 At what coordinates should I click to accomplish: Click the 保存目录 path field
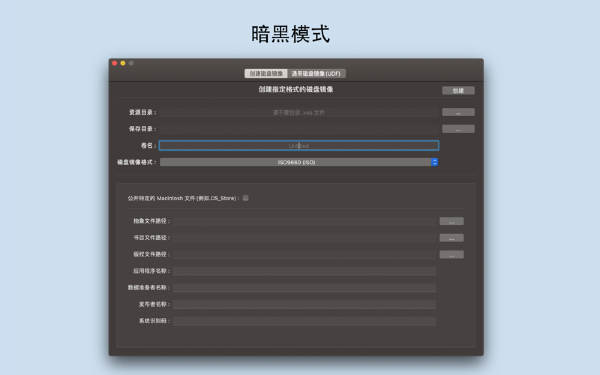click(x=299, y=129)
